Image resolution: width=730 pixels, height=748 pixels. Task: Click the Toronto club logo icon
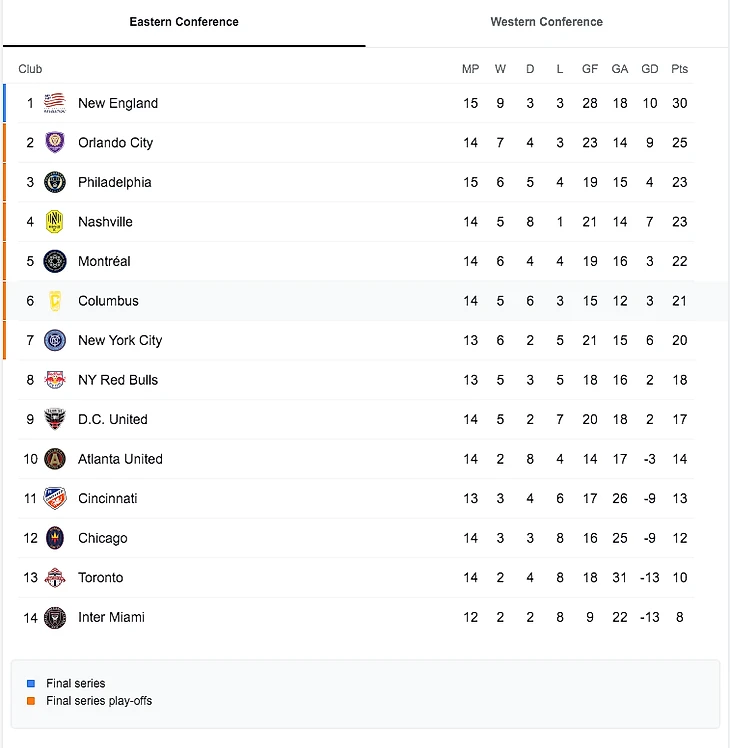point(55,578)
